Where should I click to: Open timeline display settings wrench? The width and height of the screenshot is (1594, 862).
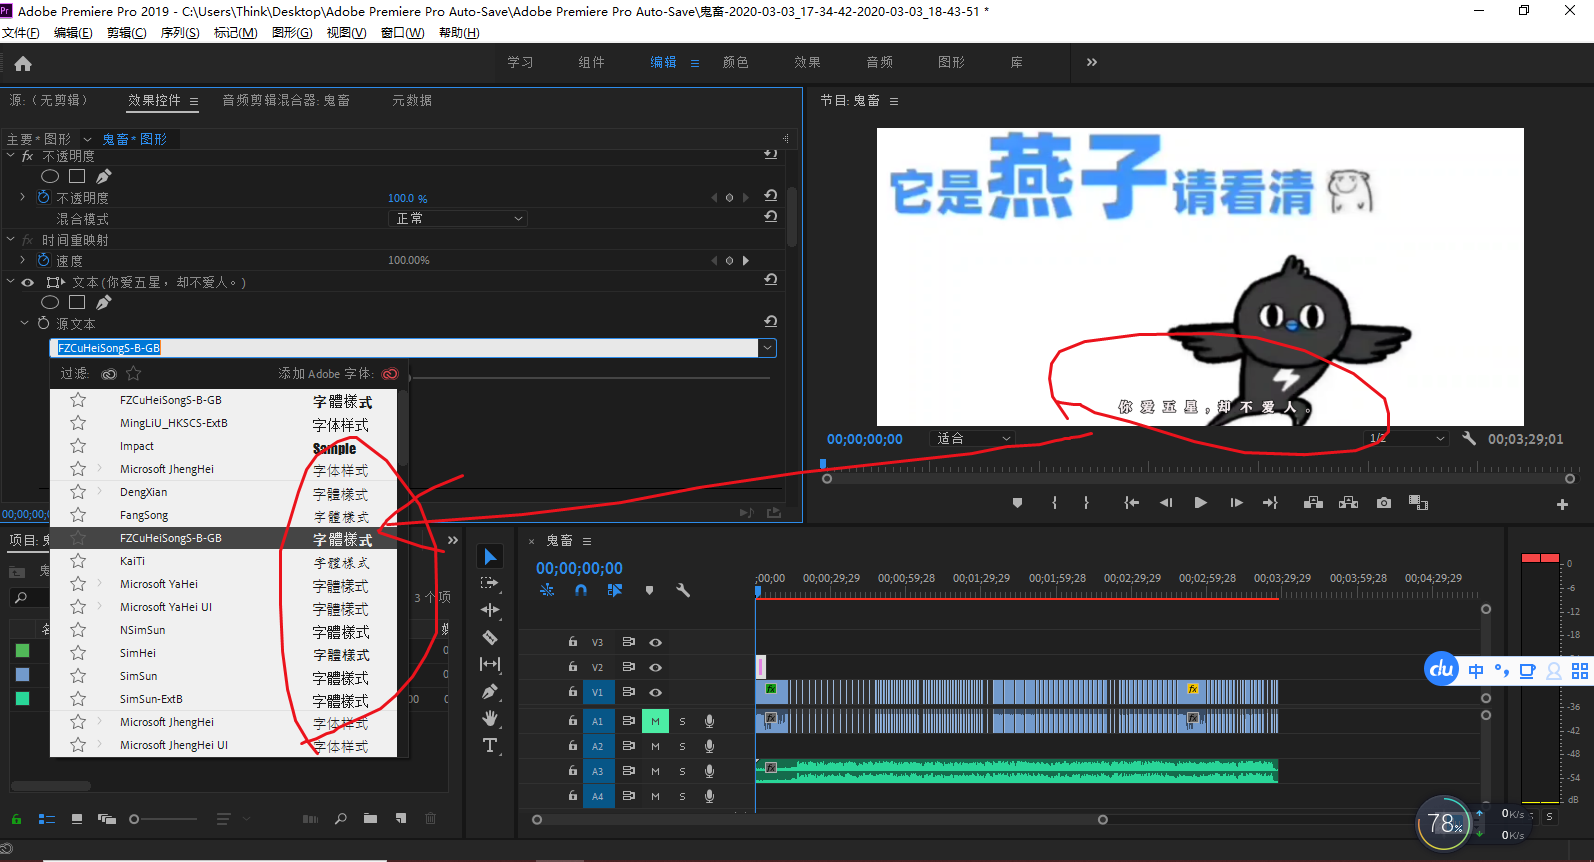click(x=683, y=590)
